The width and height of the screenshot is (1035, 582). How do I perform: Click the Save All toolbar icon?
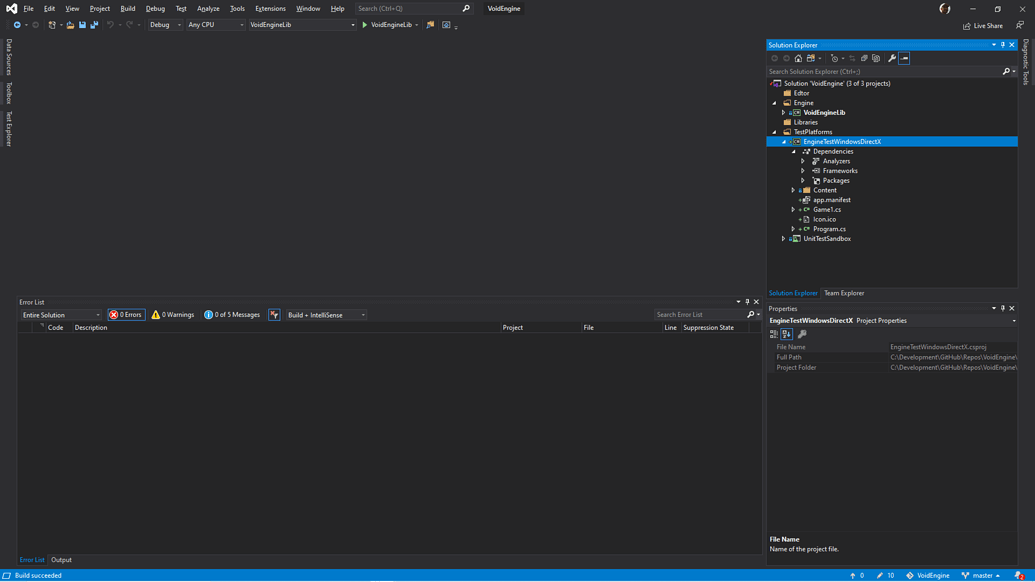(94, 25)
